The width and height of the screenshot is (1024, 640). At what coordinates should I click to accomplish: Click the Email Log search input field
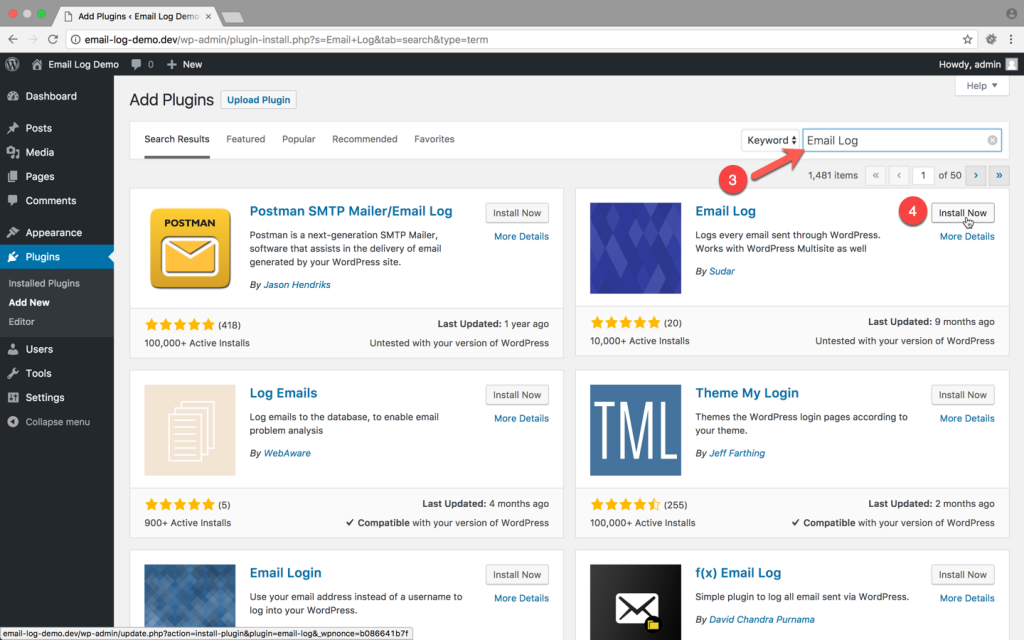click(902, 140)
